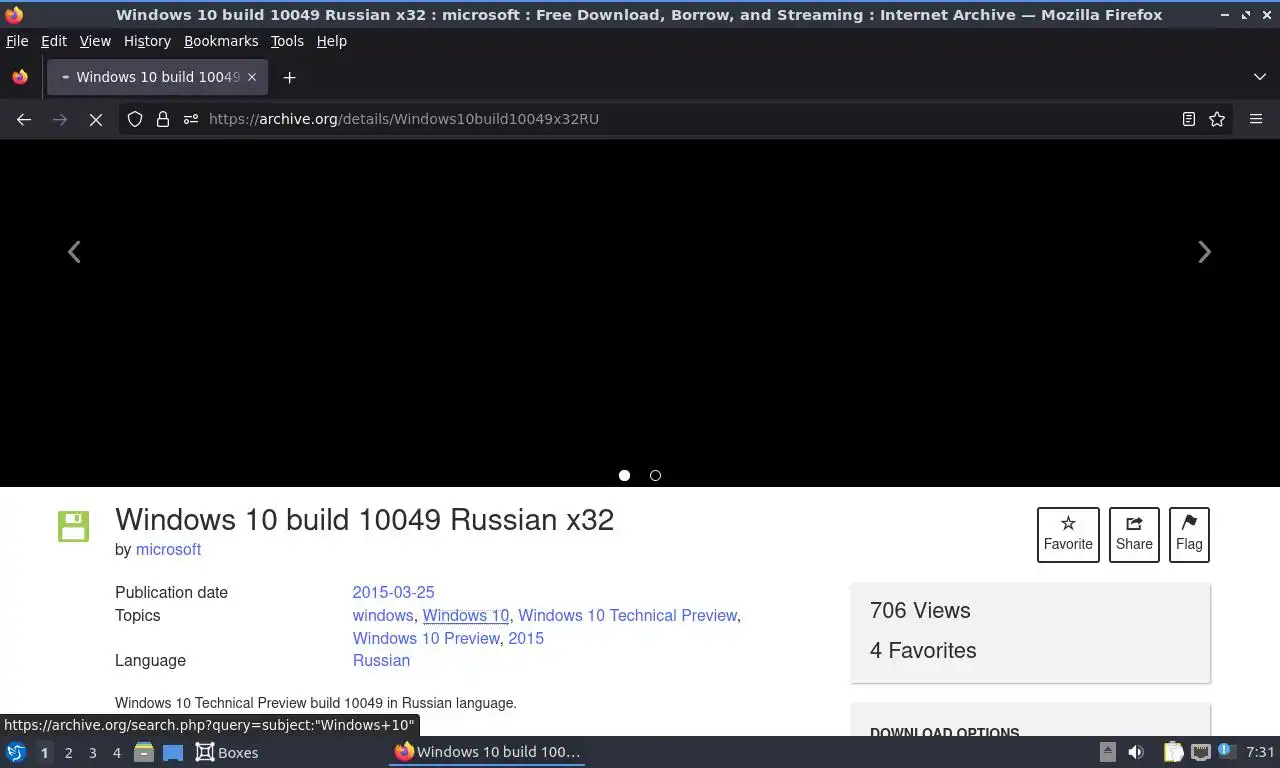Flag this archive item

pos(1189,535)
